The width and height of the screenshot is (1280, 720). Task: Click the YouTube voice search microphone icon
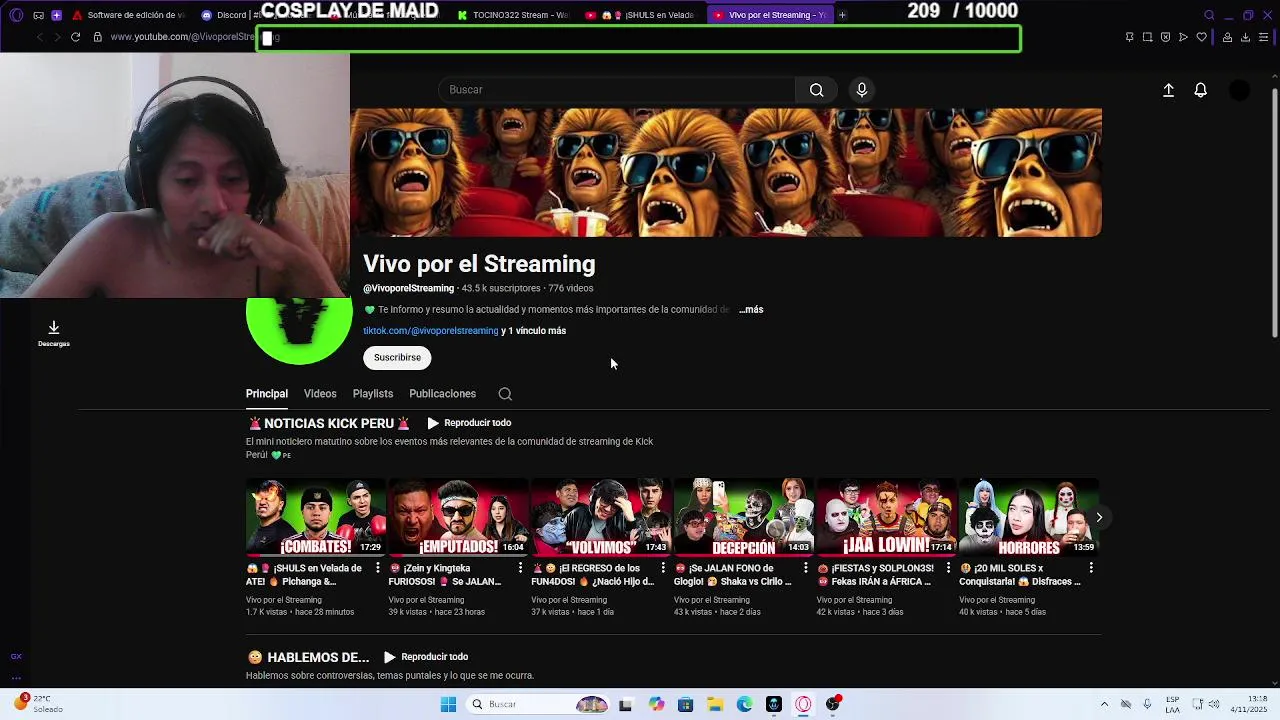861,90
